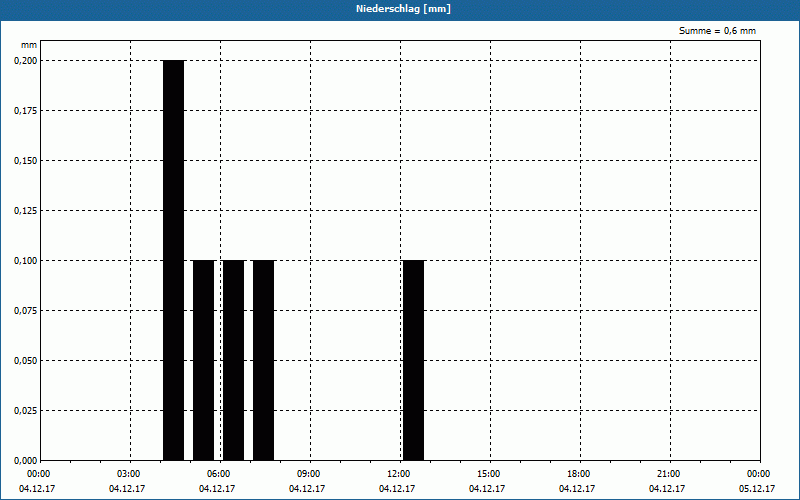Click the 0,175 y-axis label
The image size is (800, 500).
(x=26, y=111)
